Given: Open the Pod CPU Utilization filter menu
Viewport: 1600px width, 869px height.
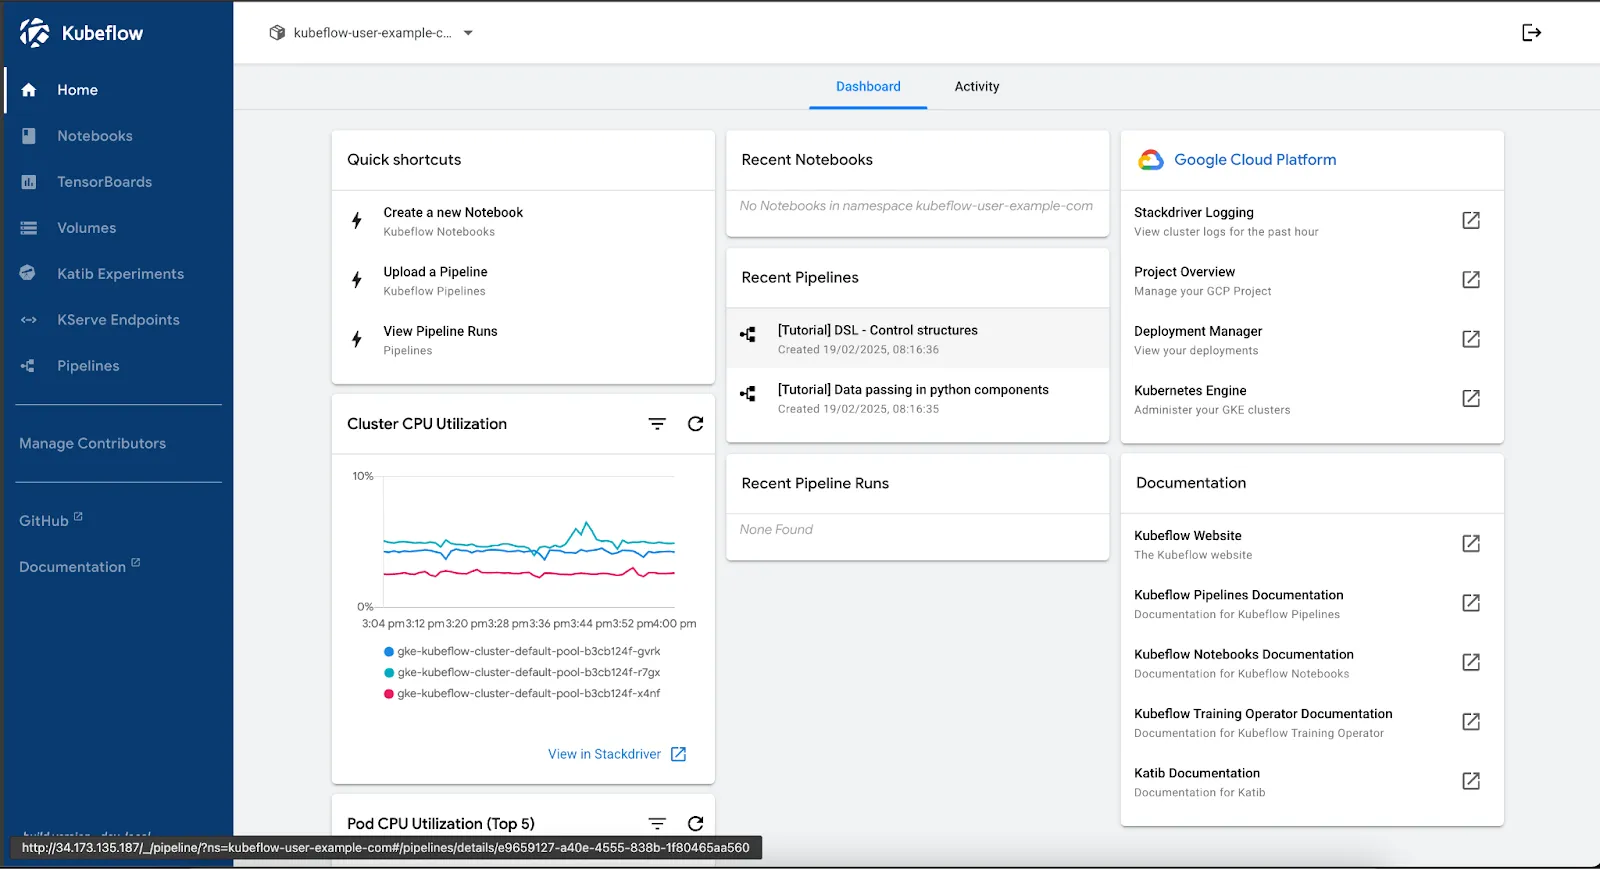Looking at the screenshot, I should (657, 823).
